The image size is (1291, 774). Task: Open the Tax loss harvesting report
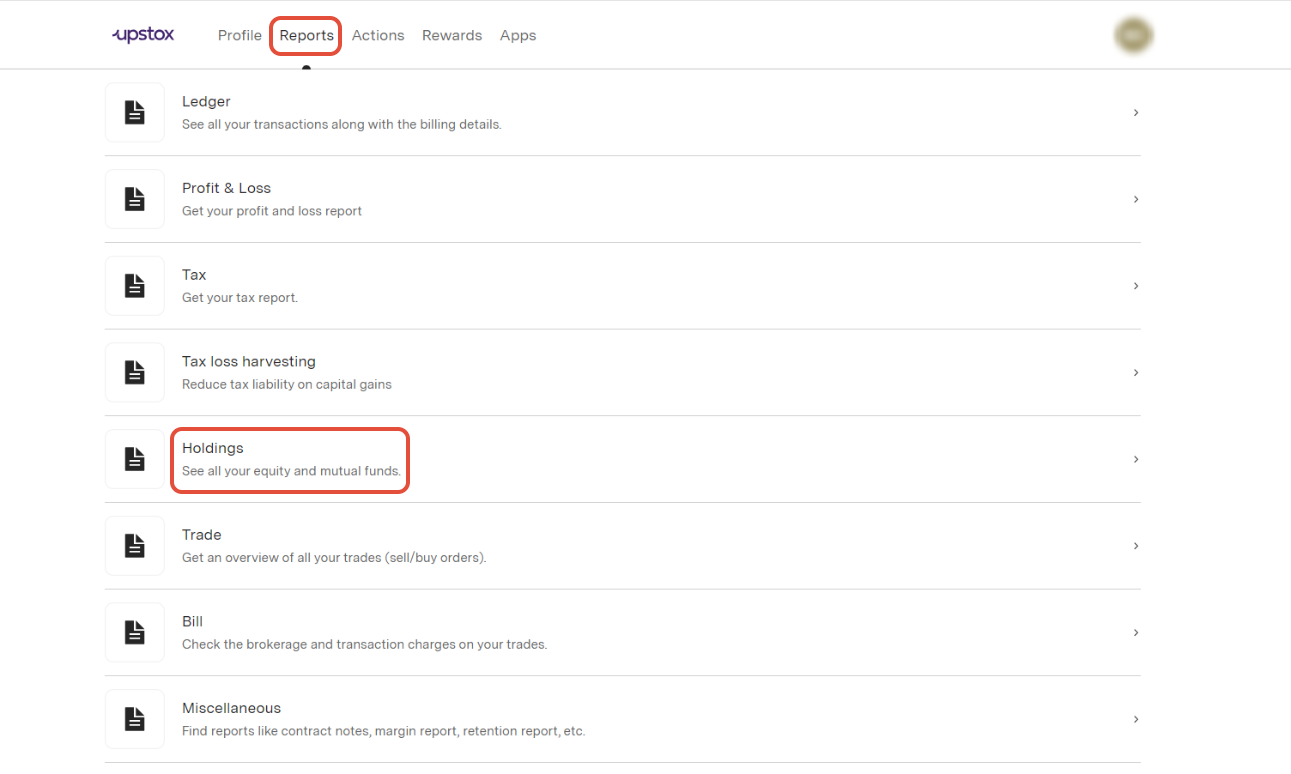click(249, 362)
